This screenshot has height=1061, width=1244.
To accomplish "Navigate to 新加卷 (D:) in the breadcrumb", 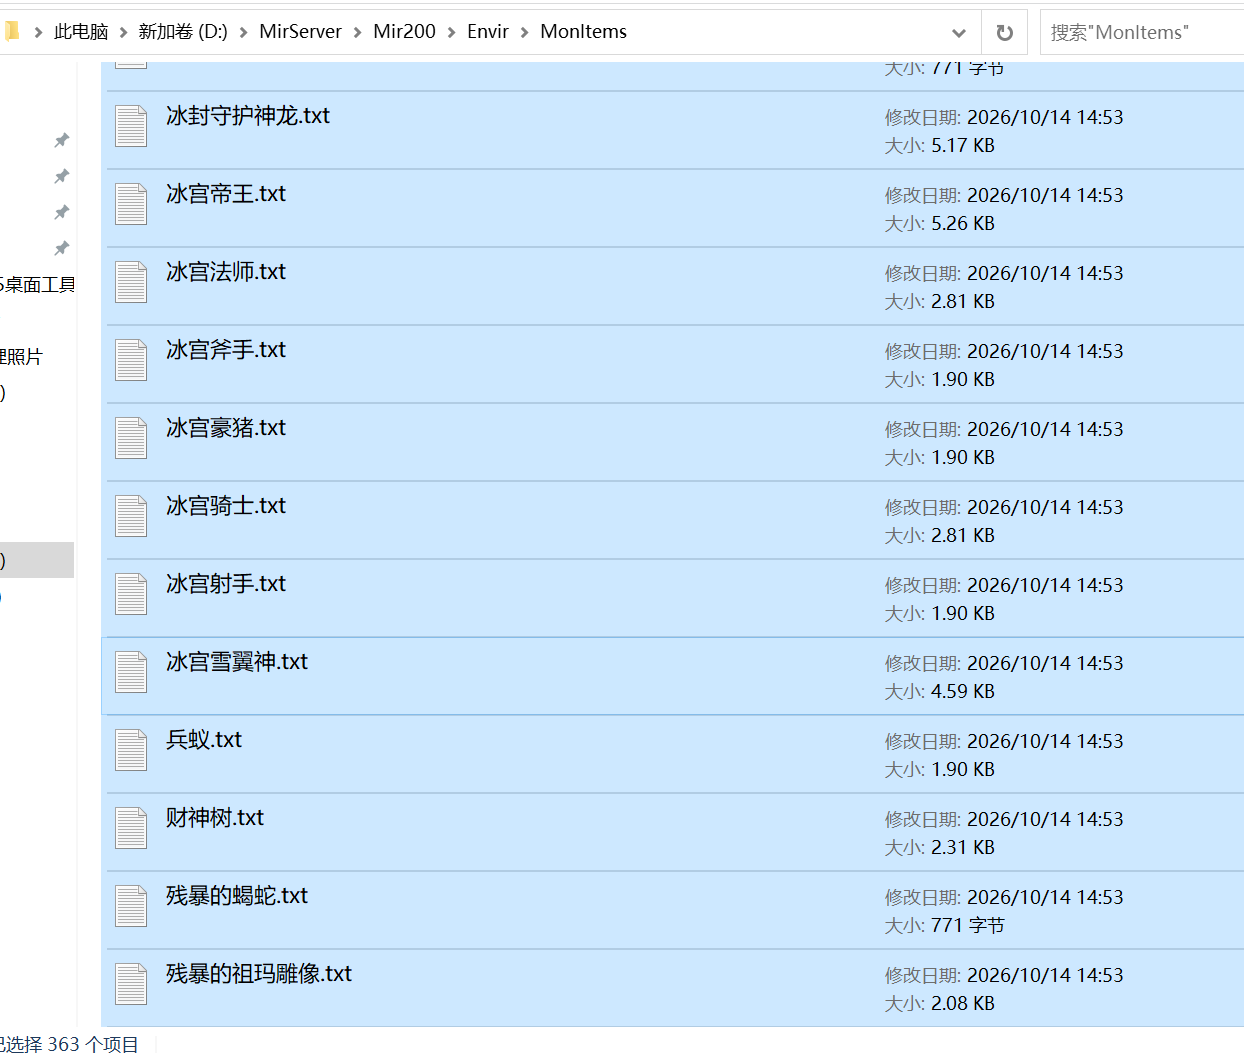I will click(x=183, y=32).
